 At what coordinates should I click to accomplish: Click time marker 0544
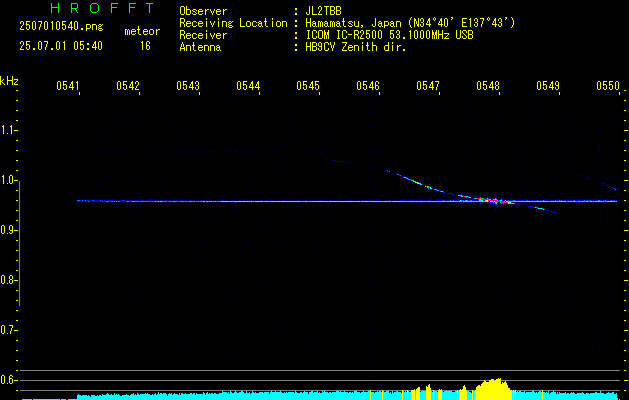point(247,85)
